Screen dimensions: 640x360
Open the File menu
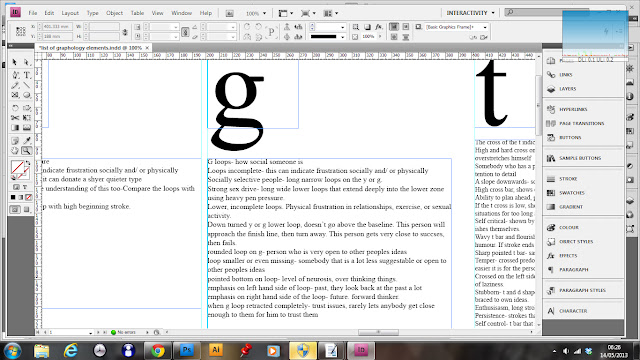coord(33,13)
